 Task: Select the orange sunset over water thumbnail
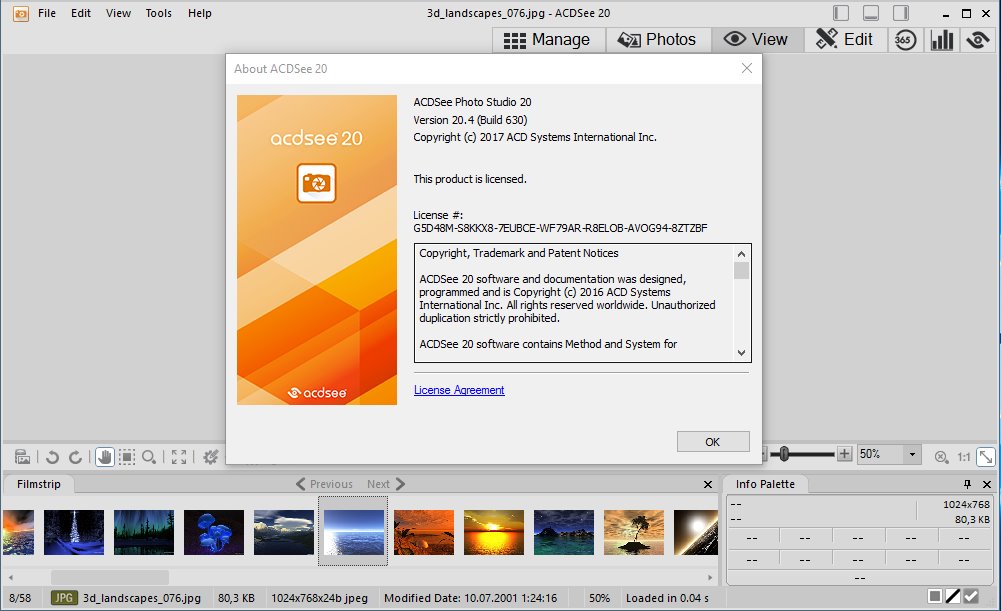[x=493, y=532]
